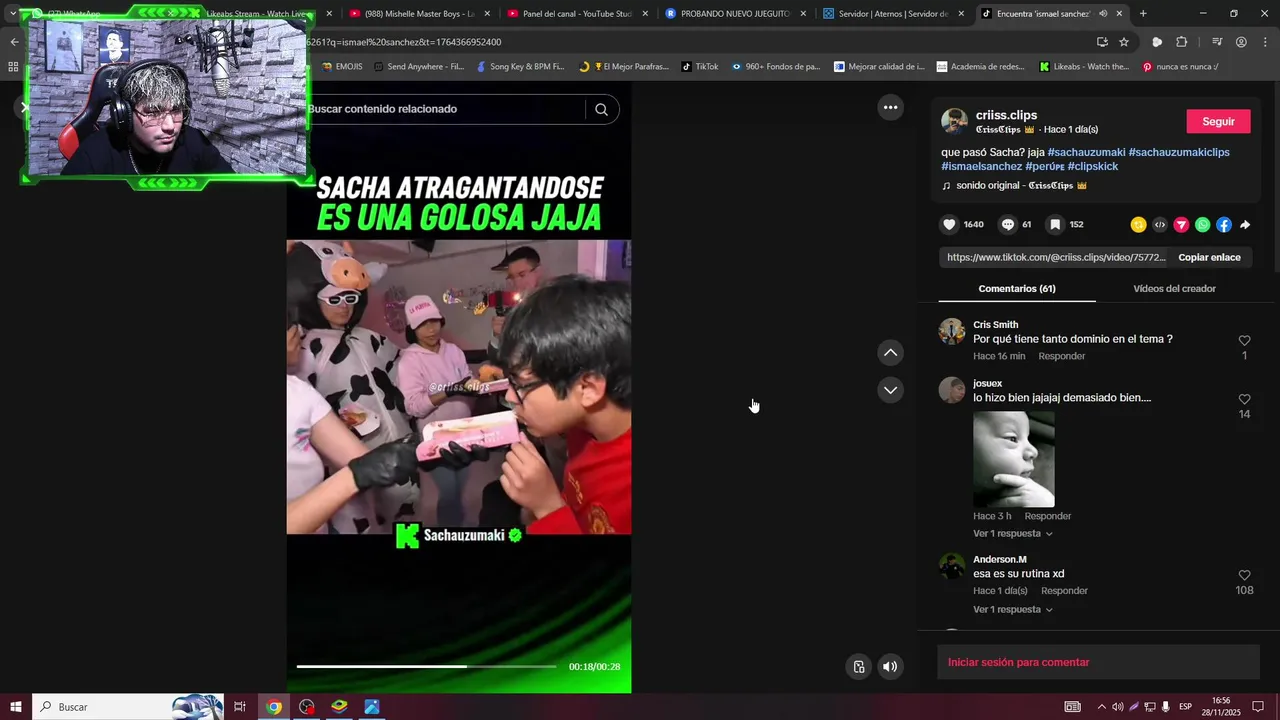
Task: Switch to PROBANDO NUEVO JUEGUITO tab
Action: tap(734, 14)
